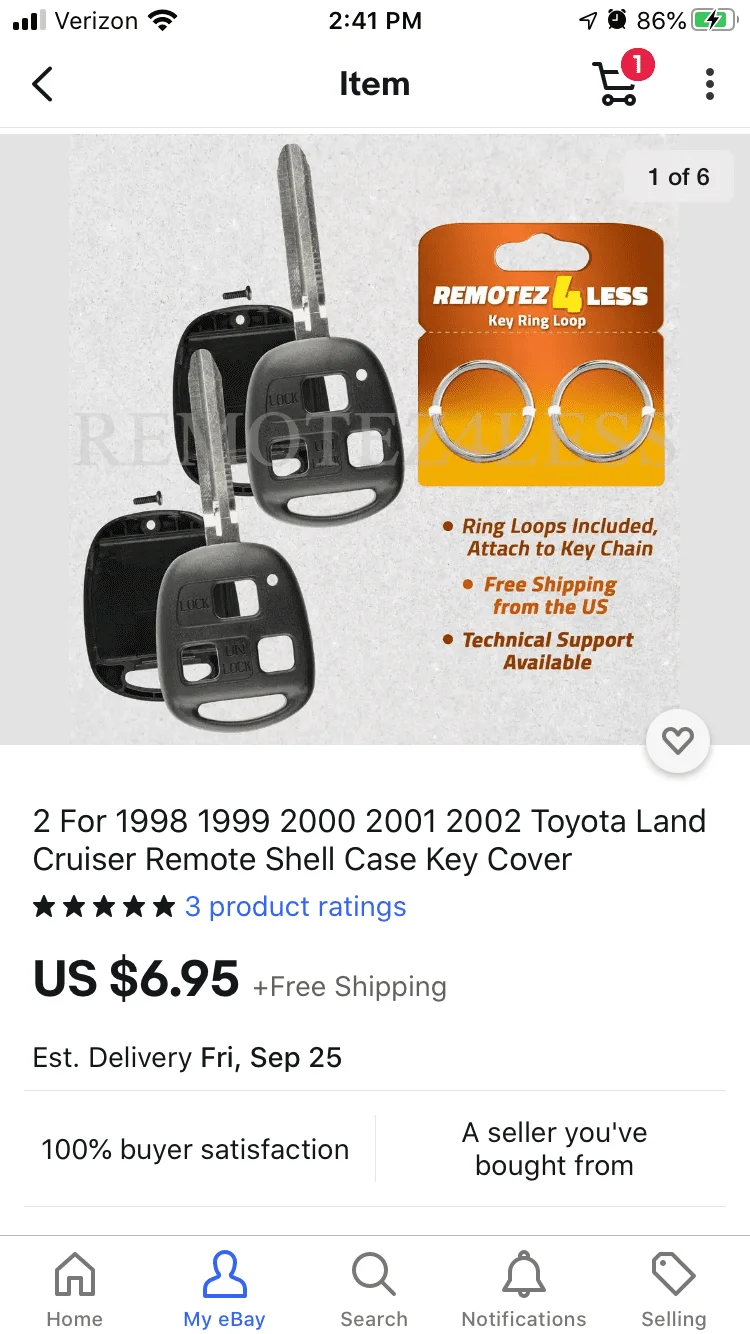Tap the five-star rating row
This screenshot has width=750, height=1334.
[104, 907]
